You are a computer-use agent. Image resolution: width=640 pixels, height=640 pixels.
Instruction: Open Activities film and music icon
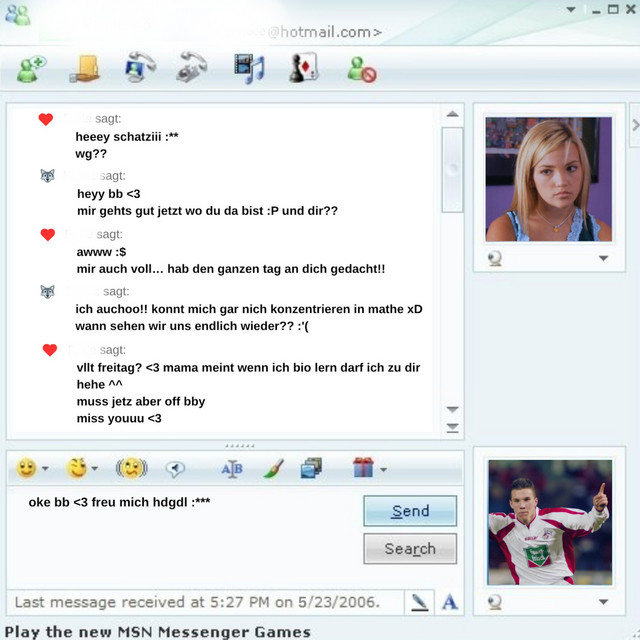point(249,68)
